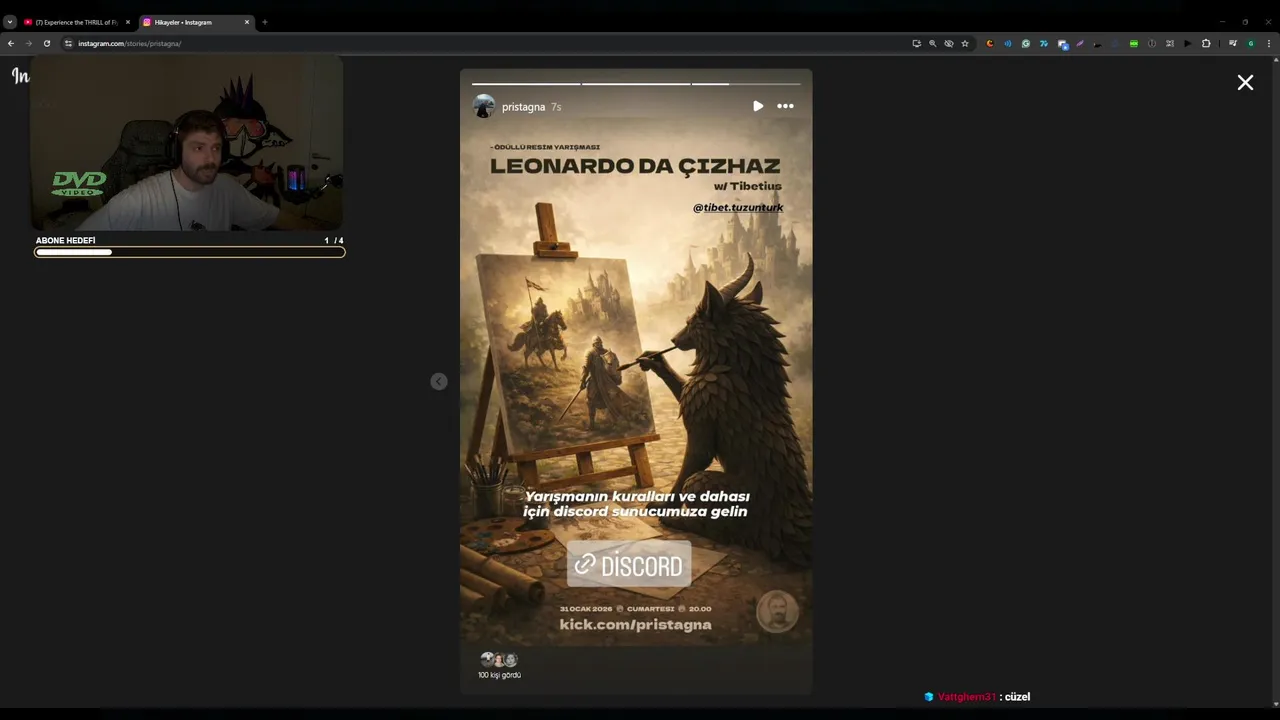Click the blue sound-wave extension icon
Screen dimensions: 1280x720
point(1008,44)
